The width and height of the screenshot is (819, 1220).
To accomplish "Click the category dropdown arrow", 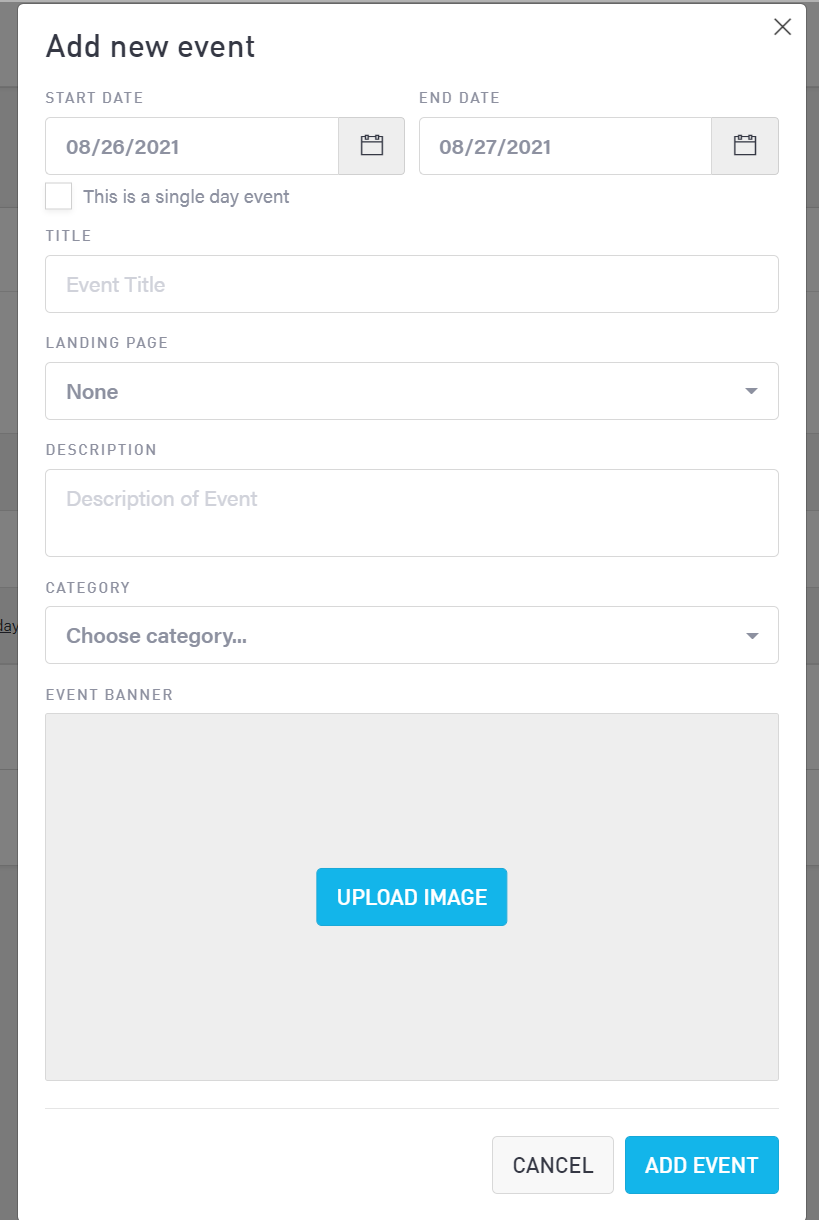I will (752, 635).
